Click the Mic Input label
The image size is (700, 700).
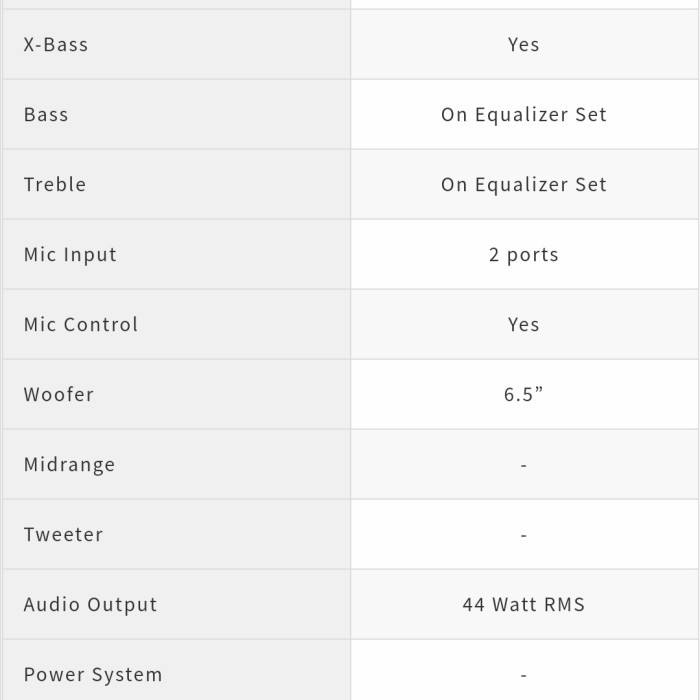[x=70, y=255]
